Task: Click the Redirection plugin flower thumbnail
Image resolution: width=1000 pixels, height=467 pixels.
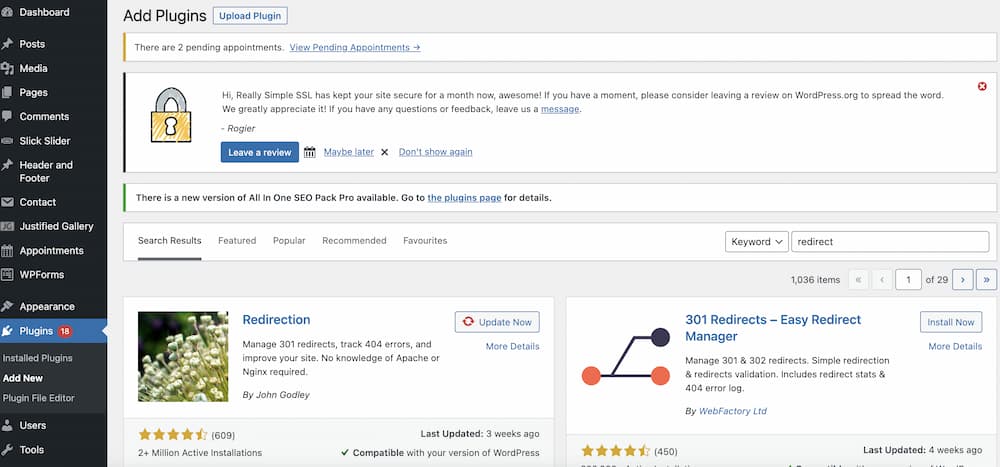Action: (183, 357)
